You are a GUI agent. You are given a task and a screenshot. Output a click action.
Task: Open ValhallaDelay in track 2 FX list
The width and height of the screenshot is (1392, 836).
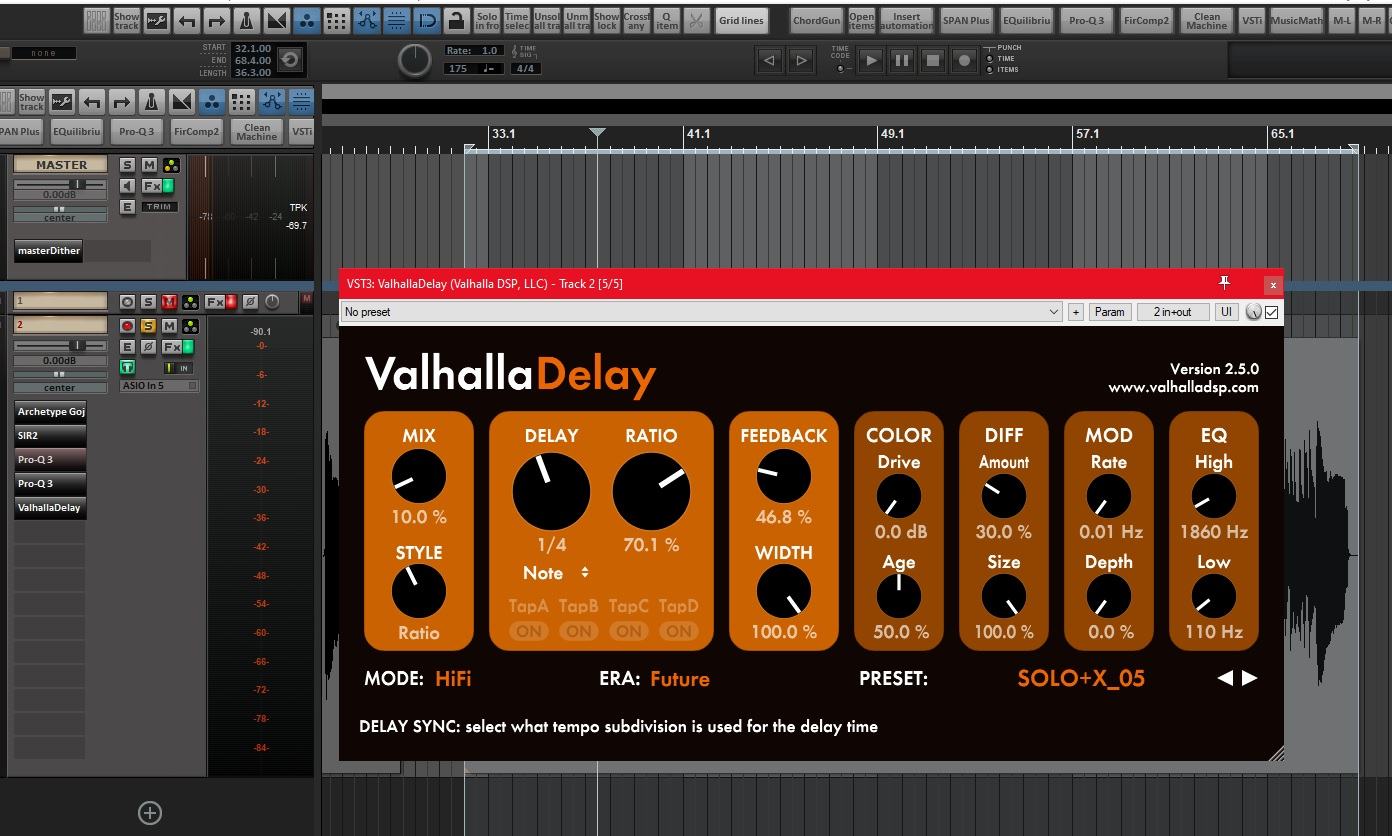click(x=50, y=508)
